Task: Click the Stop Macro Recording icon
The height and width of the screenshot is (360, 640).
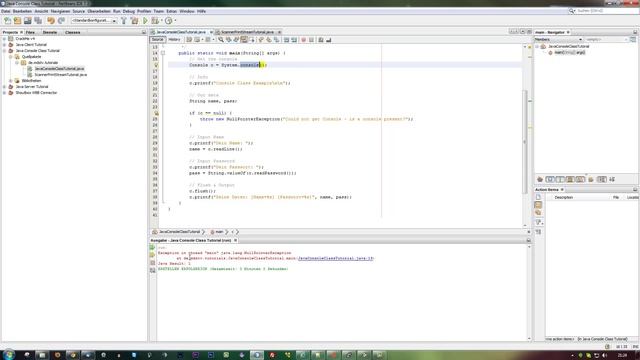Action: point(311,40)
